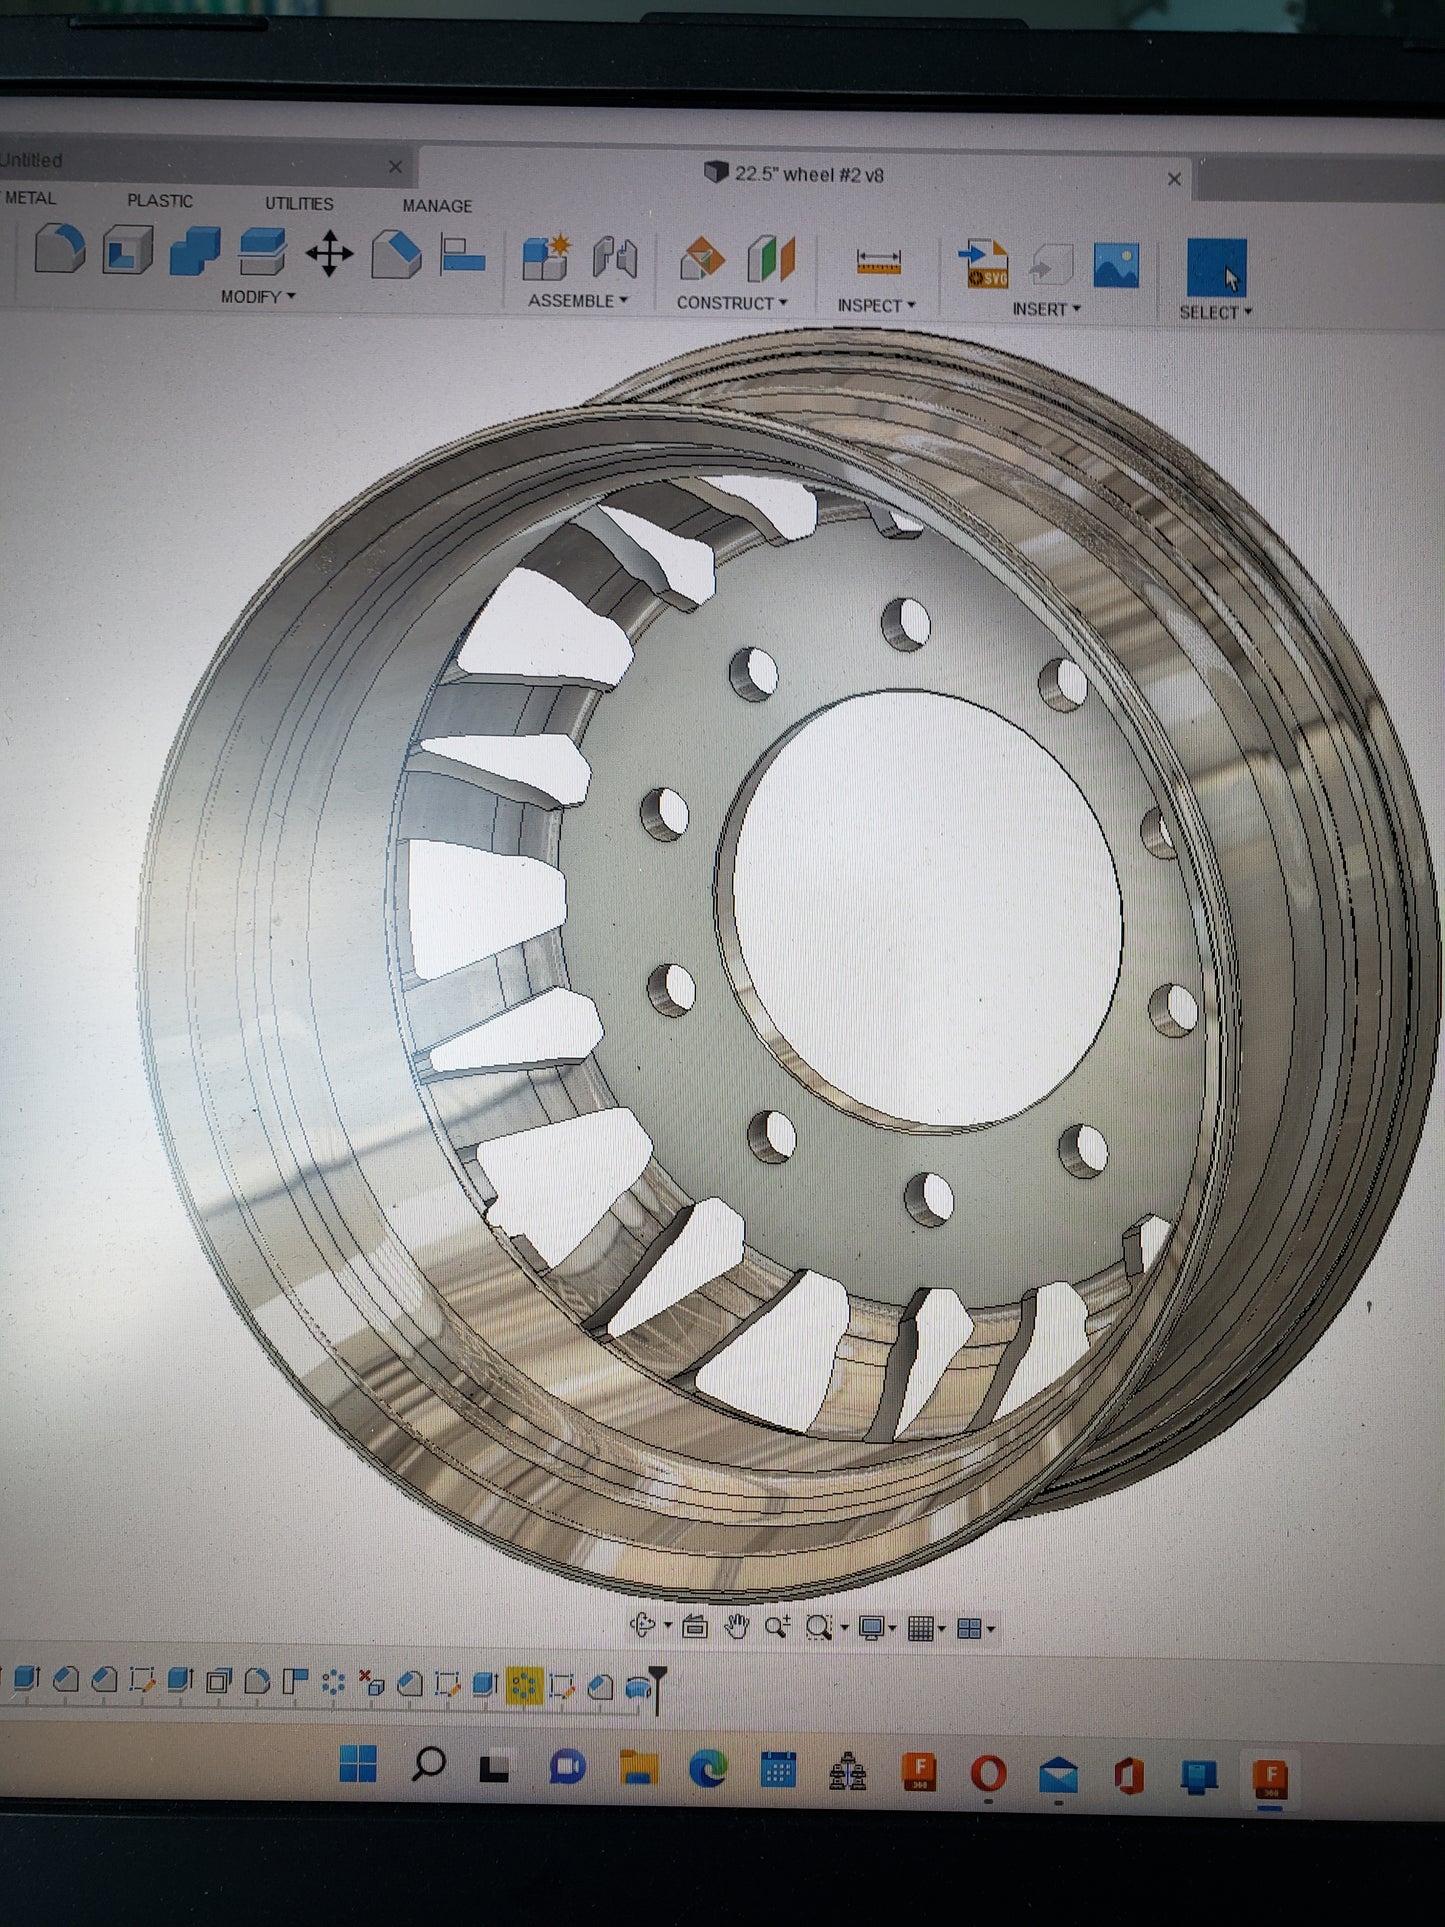Click the Zoom Window/Fit icon
1445x1927 pixels.
click(819, 1628)
